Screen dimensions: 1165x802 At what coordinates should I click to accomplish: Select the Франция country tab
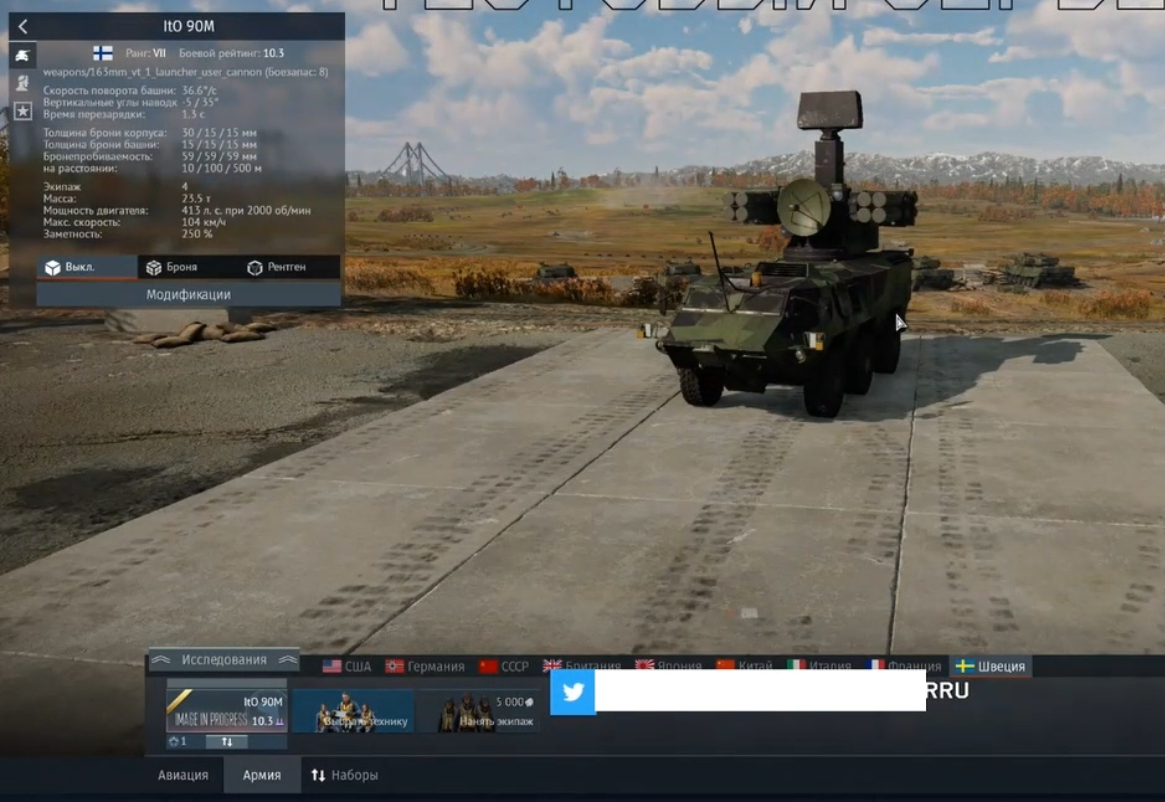tap(905, 665)
